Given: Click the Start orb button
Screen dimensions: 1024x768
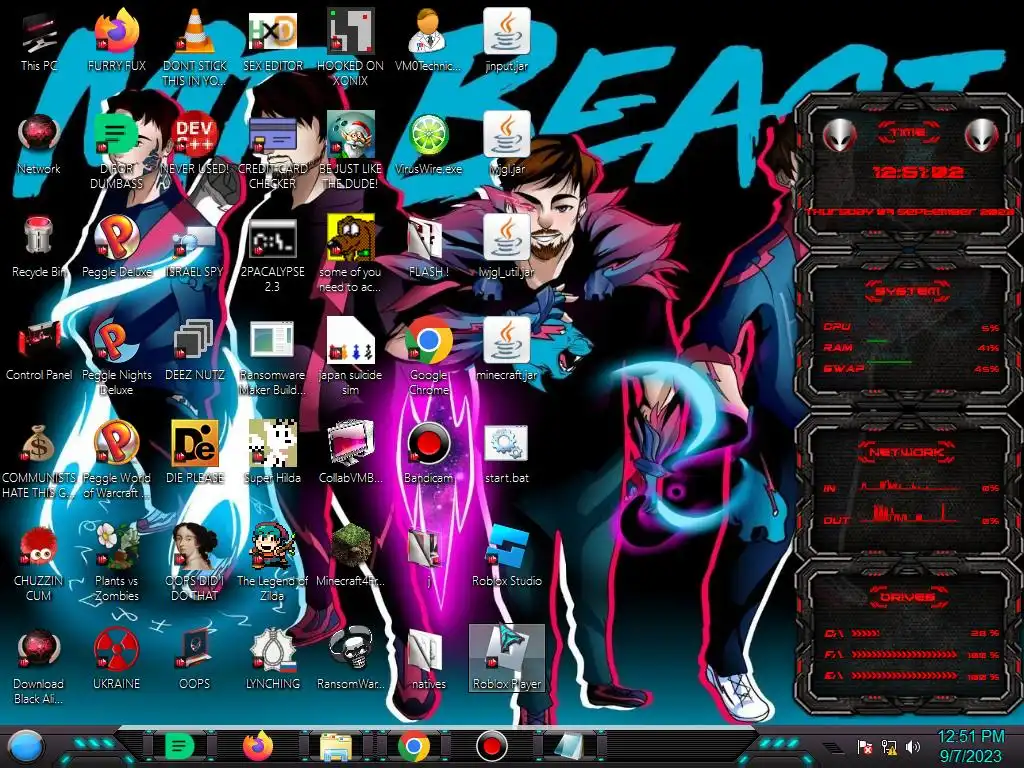Looking at the screenshot, I should 26,746.
